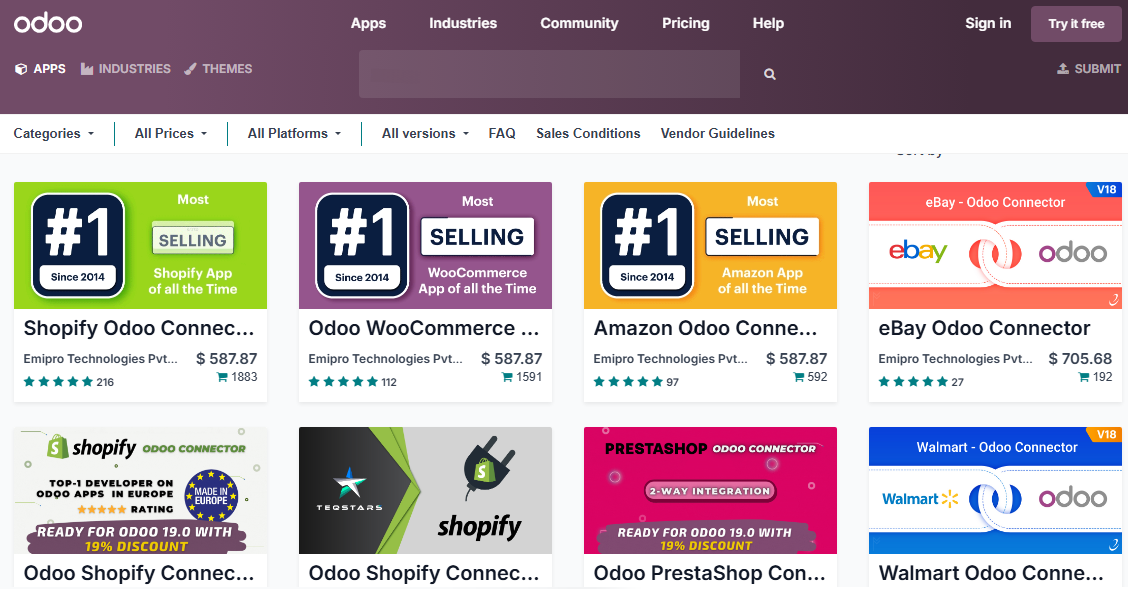Viewport: 1128px width, 589px height.
Task: Go to Industries with chart icon
Action: click(x=87, y=69)
